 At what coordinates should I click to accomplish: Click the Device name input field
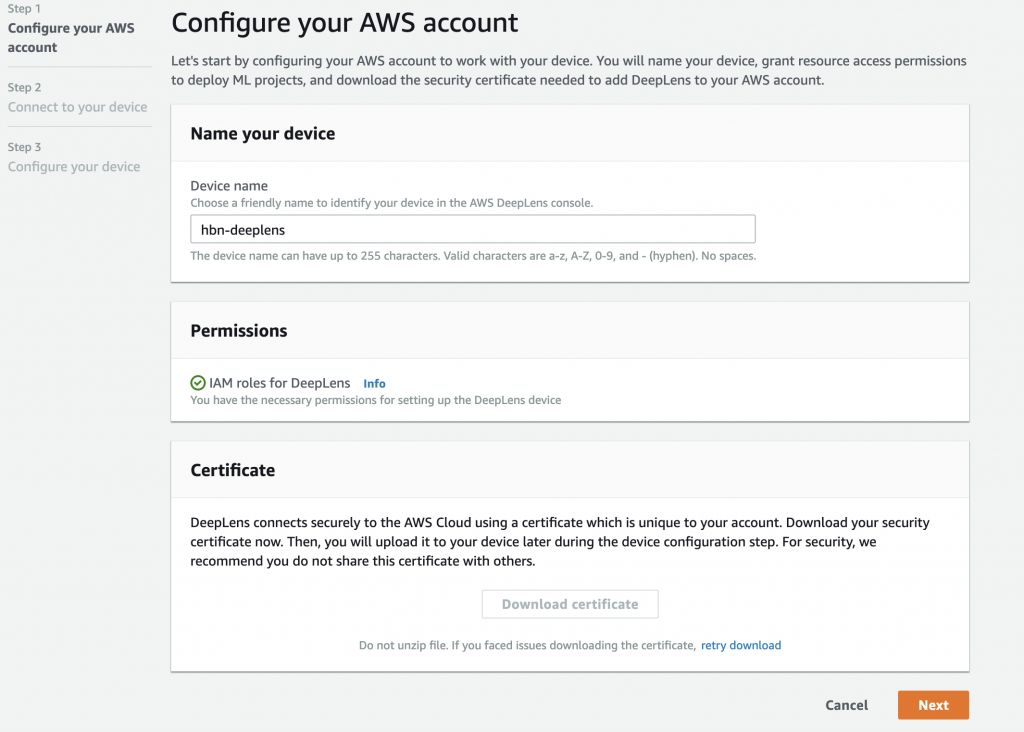pyautogui.click(x=473, y=229)
